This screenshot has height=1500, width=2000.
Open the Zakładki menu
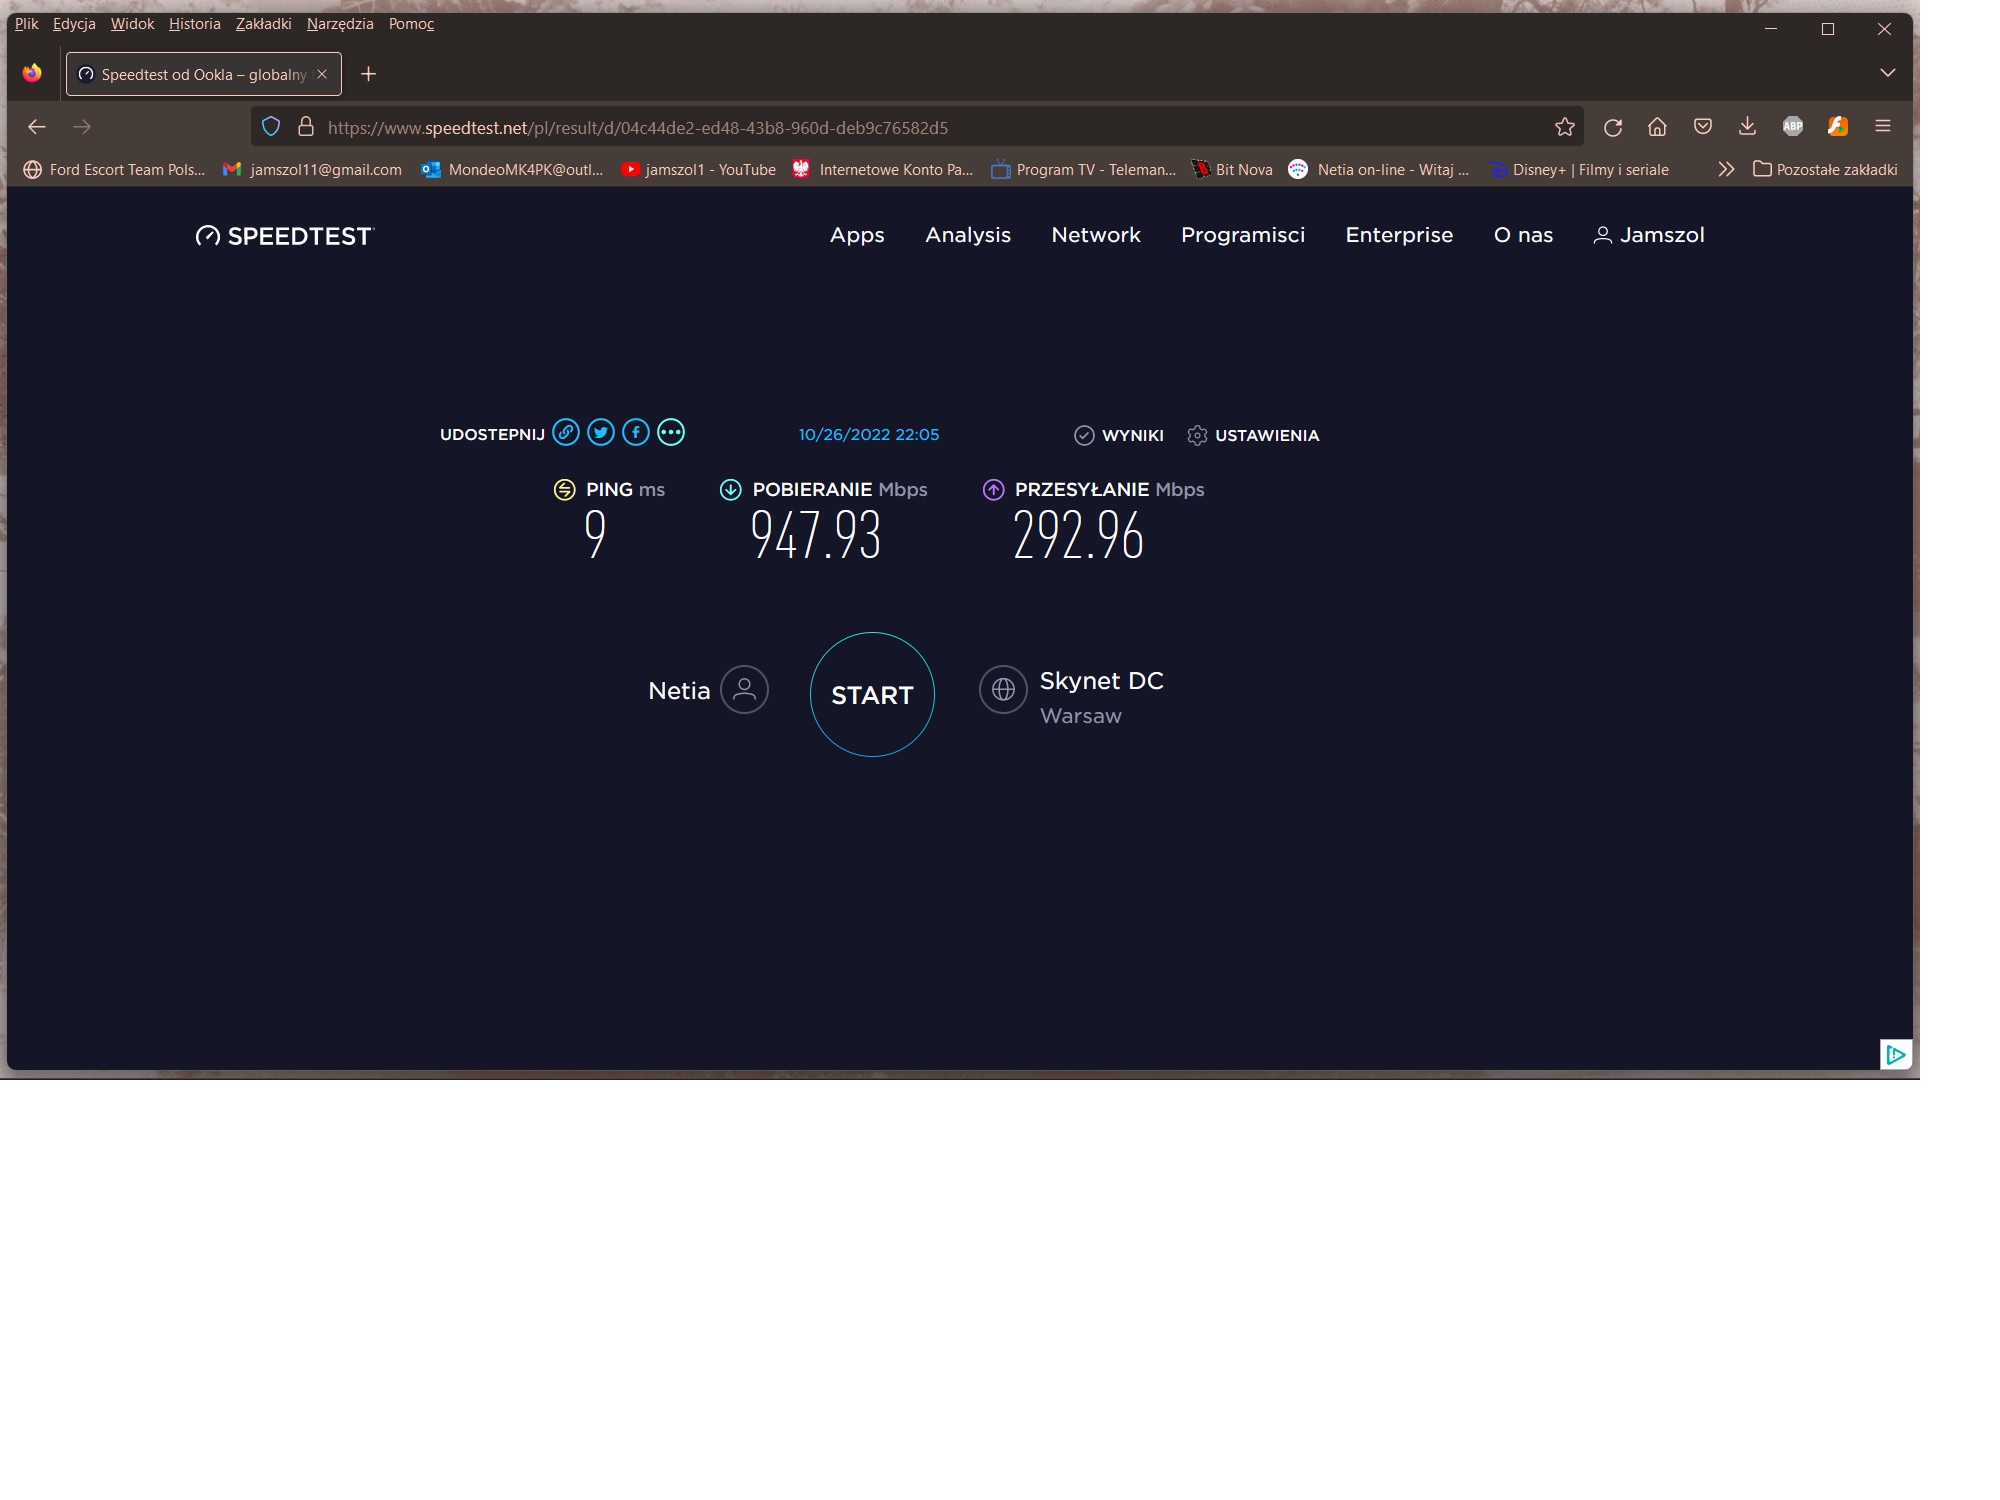pyautogui.click(x=263, y=24)
